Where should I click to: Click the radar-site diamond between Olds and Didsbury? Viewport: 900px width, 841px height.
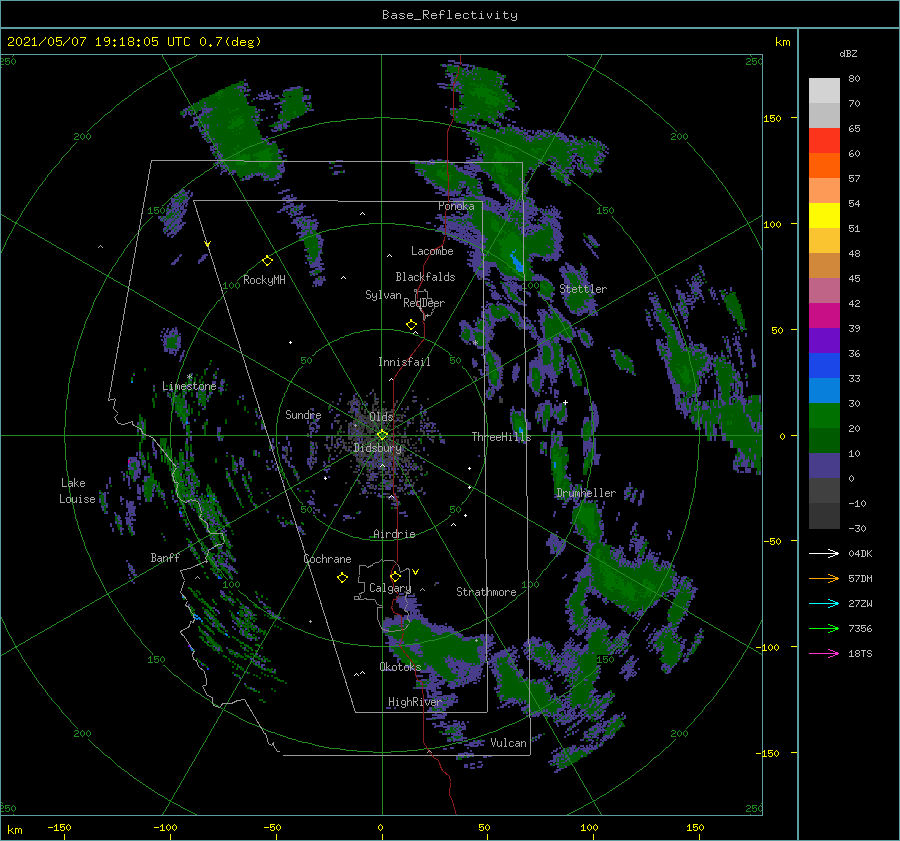pos(382,435)
